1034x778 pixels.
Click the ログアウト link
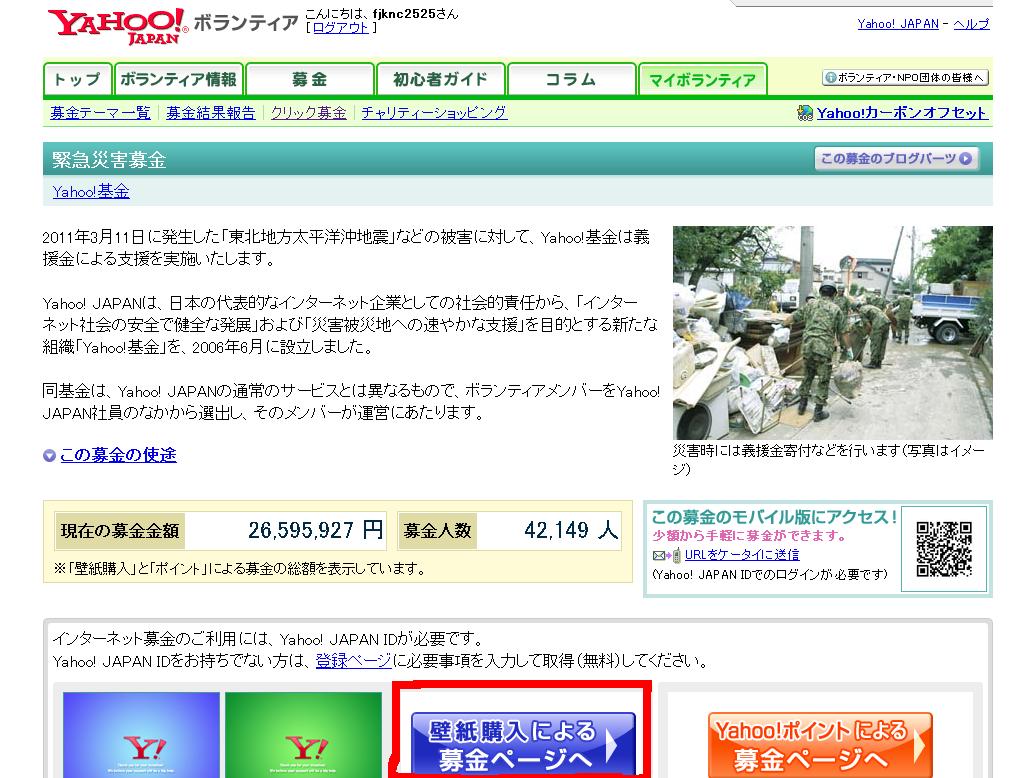tap(340, 28)
